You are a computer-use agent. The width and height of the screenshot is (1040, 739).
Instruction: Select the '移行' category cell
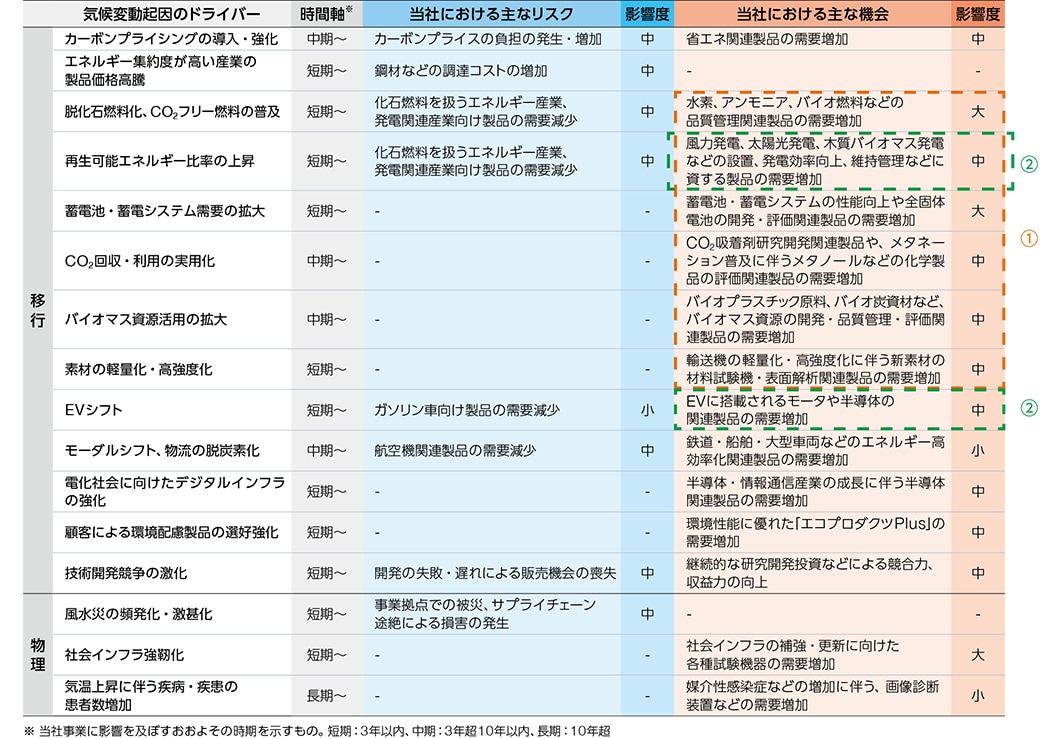pos(38,310)
